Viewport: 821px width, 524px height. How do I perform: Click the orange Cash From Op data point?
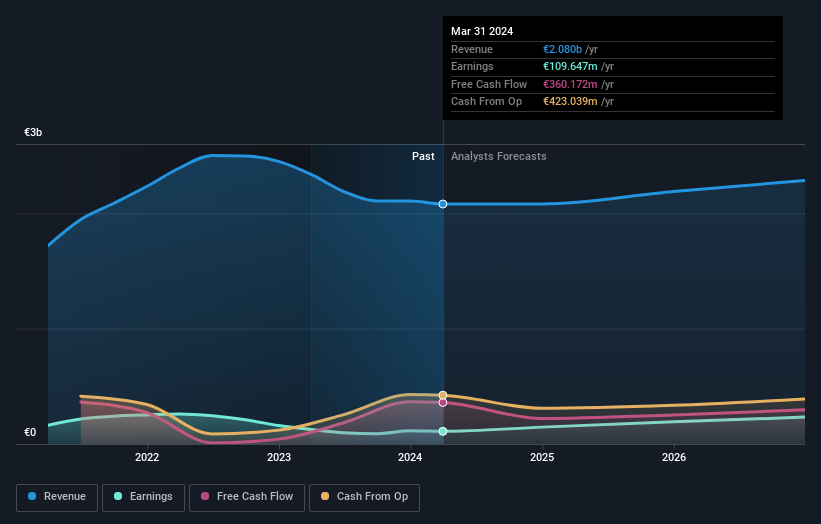(443, 395)
